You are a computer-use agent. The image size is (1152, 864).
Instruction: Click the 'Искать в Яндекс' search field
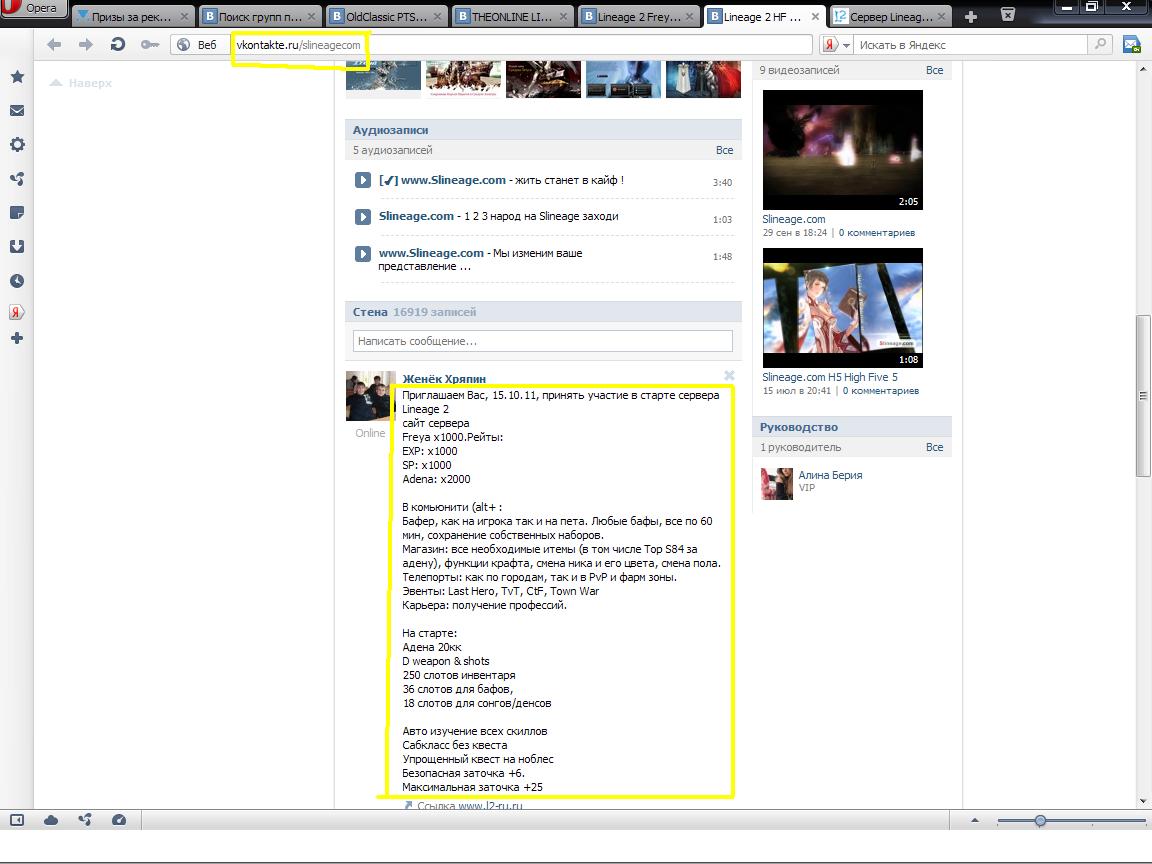(x=971, y=45)
